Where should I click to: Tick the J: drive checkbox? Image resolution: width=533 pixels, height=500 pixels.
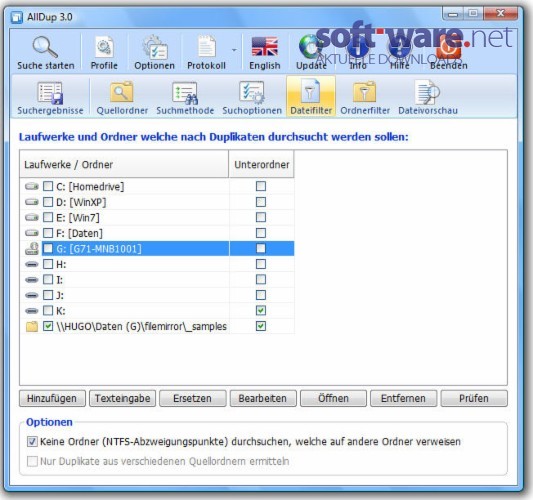pyautogui.click(x=48, y=295)
